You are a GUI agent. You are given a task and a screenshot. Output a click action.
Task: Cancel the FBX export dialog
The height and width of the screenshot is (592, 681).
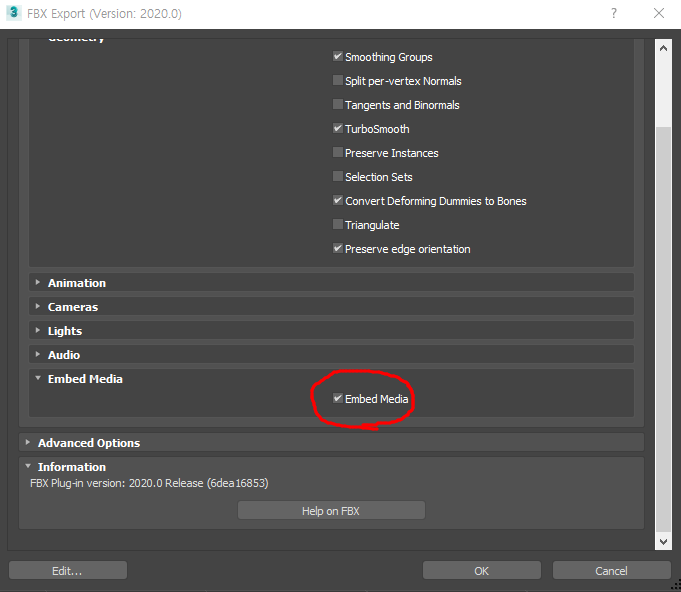coord(611,570)
